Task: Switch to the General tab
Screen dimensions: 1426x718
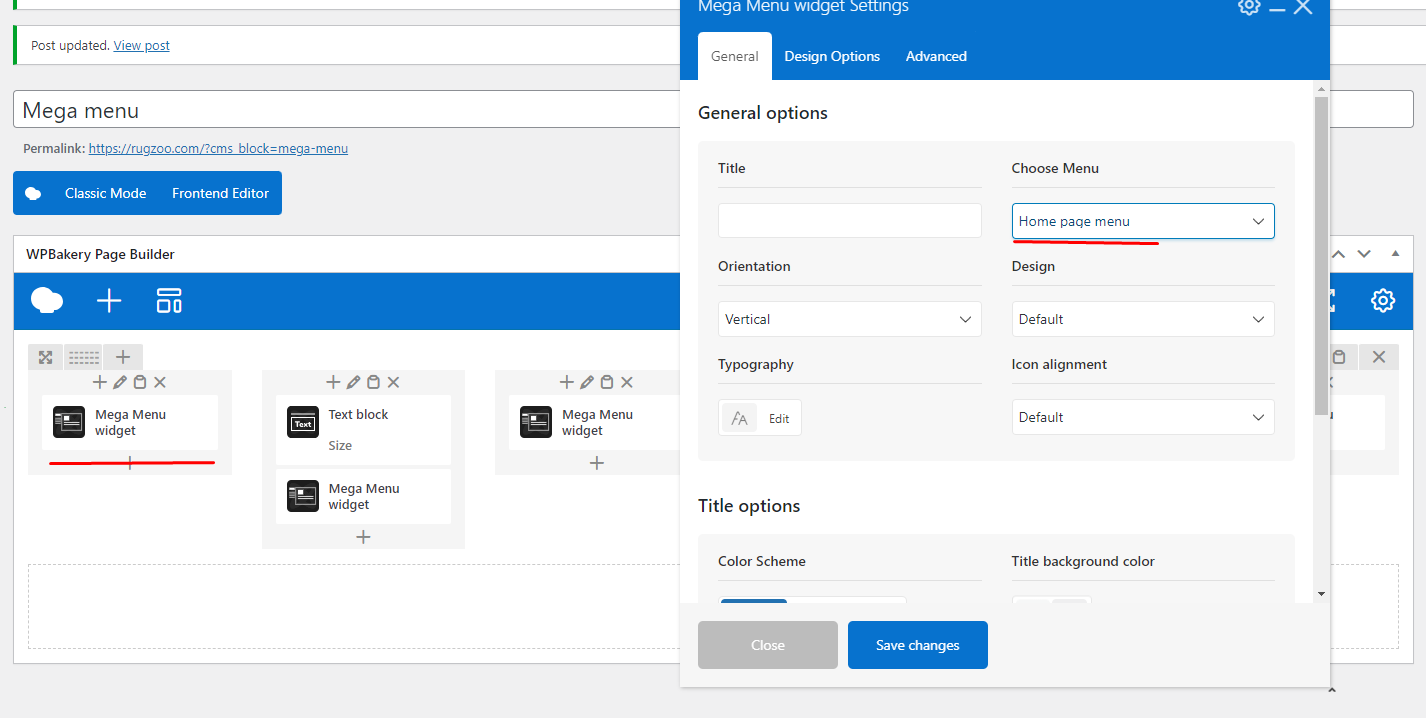Action: [x=735, y=56]
